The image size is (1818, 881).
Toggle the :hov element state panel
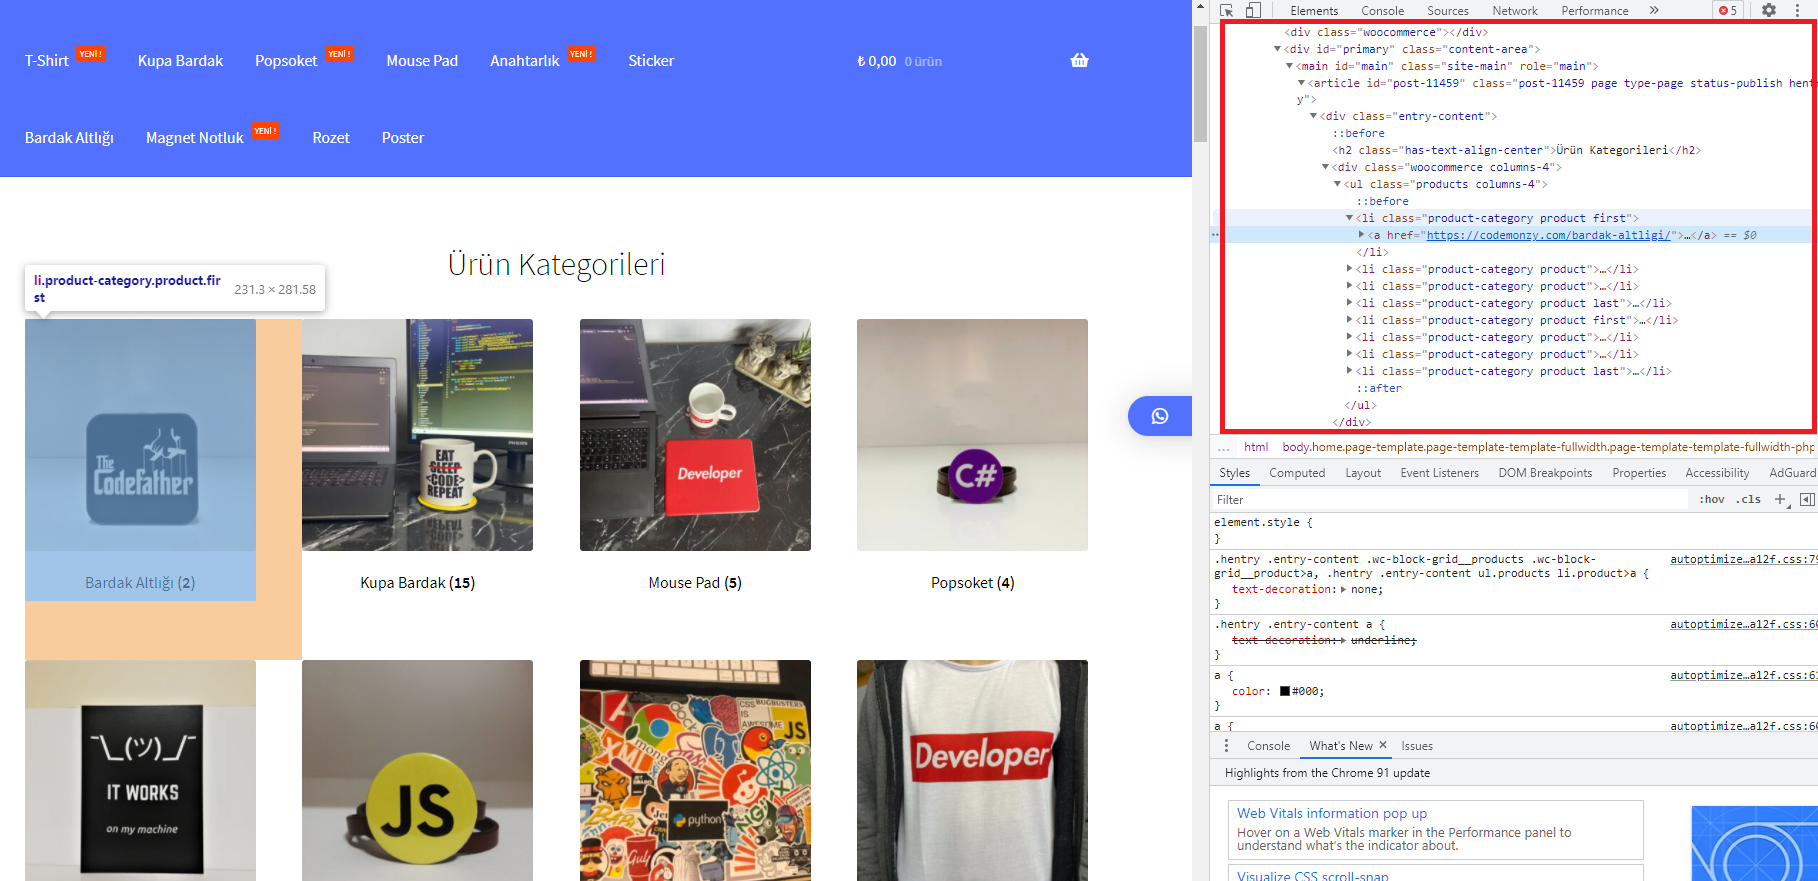click(1712, 499)
